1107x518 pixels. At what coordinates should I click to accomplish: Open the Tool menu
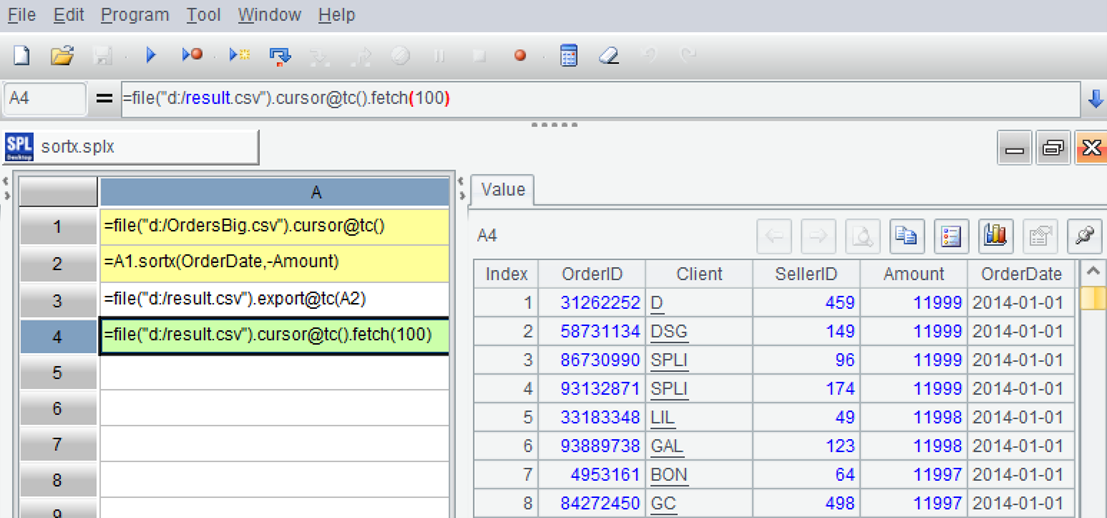[x=204, y=15]
